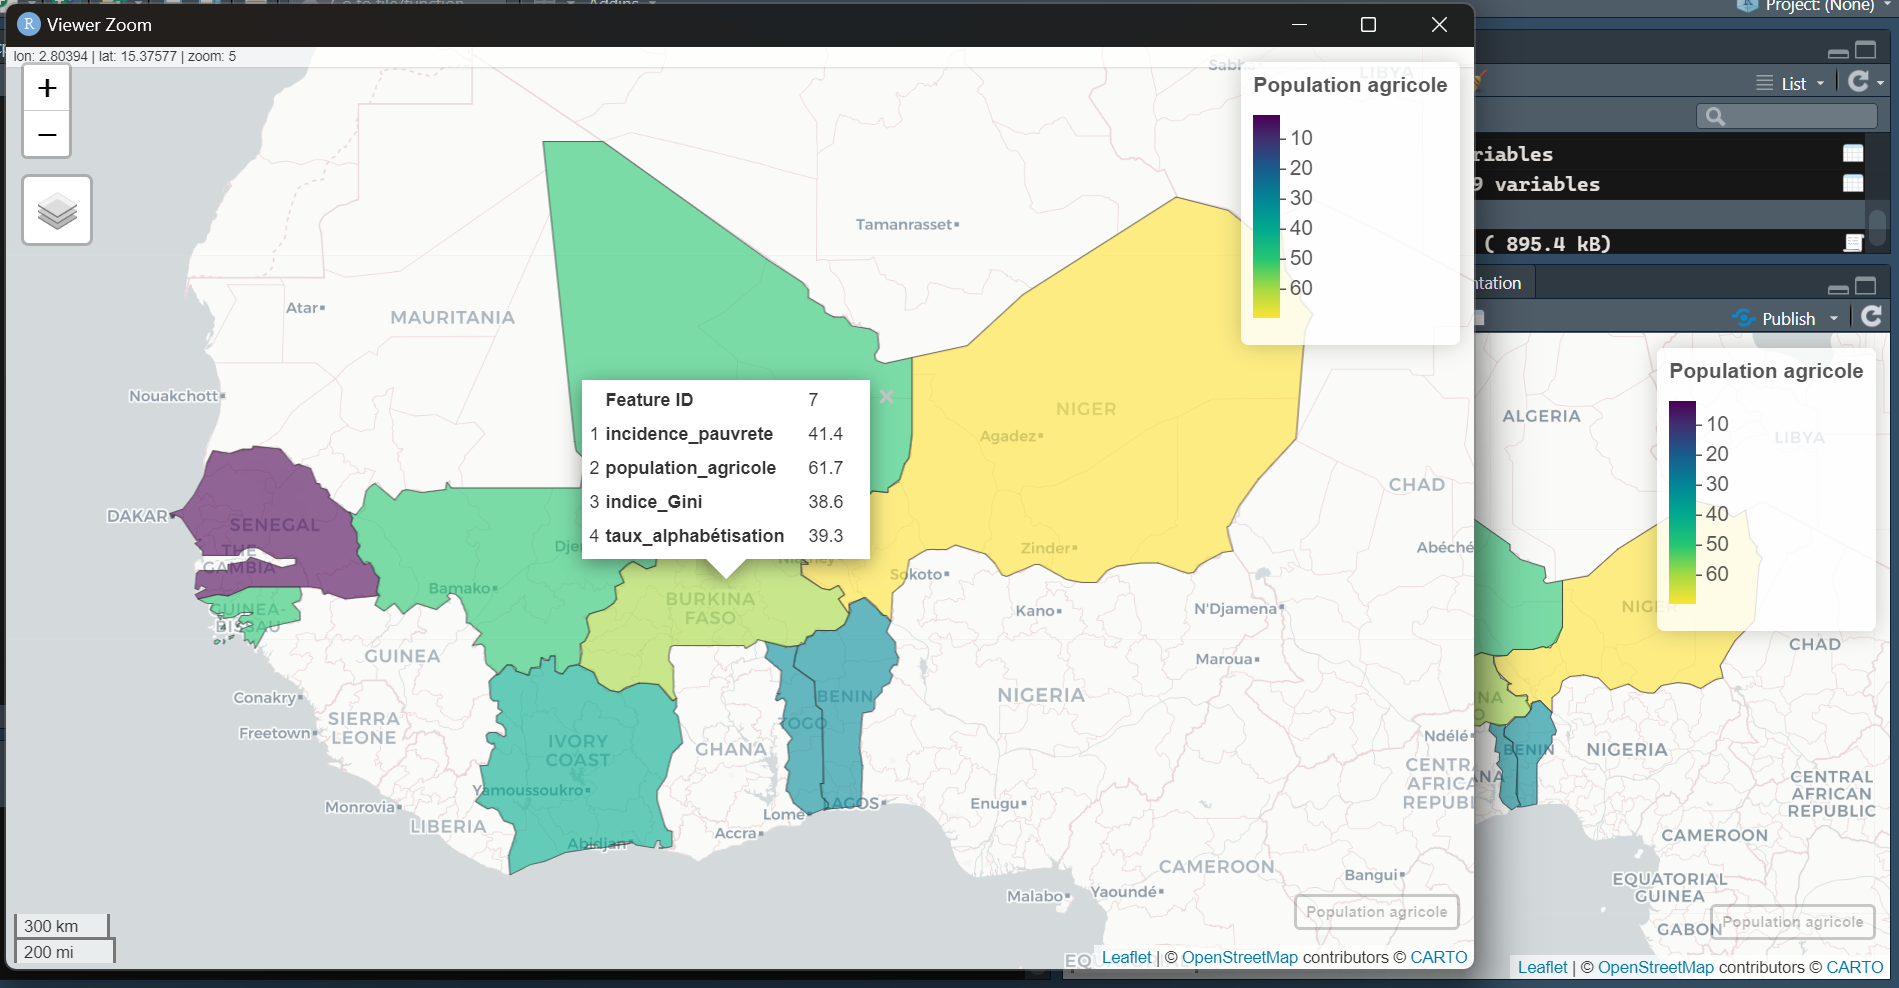Open the OpenStreetMap link in Viewer Zoom

point(1239,957)
